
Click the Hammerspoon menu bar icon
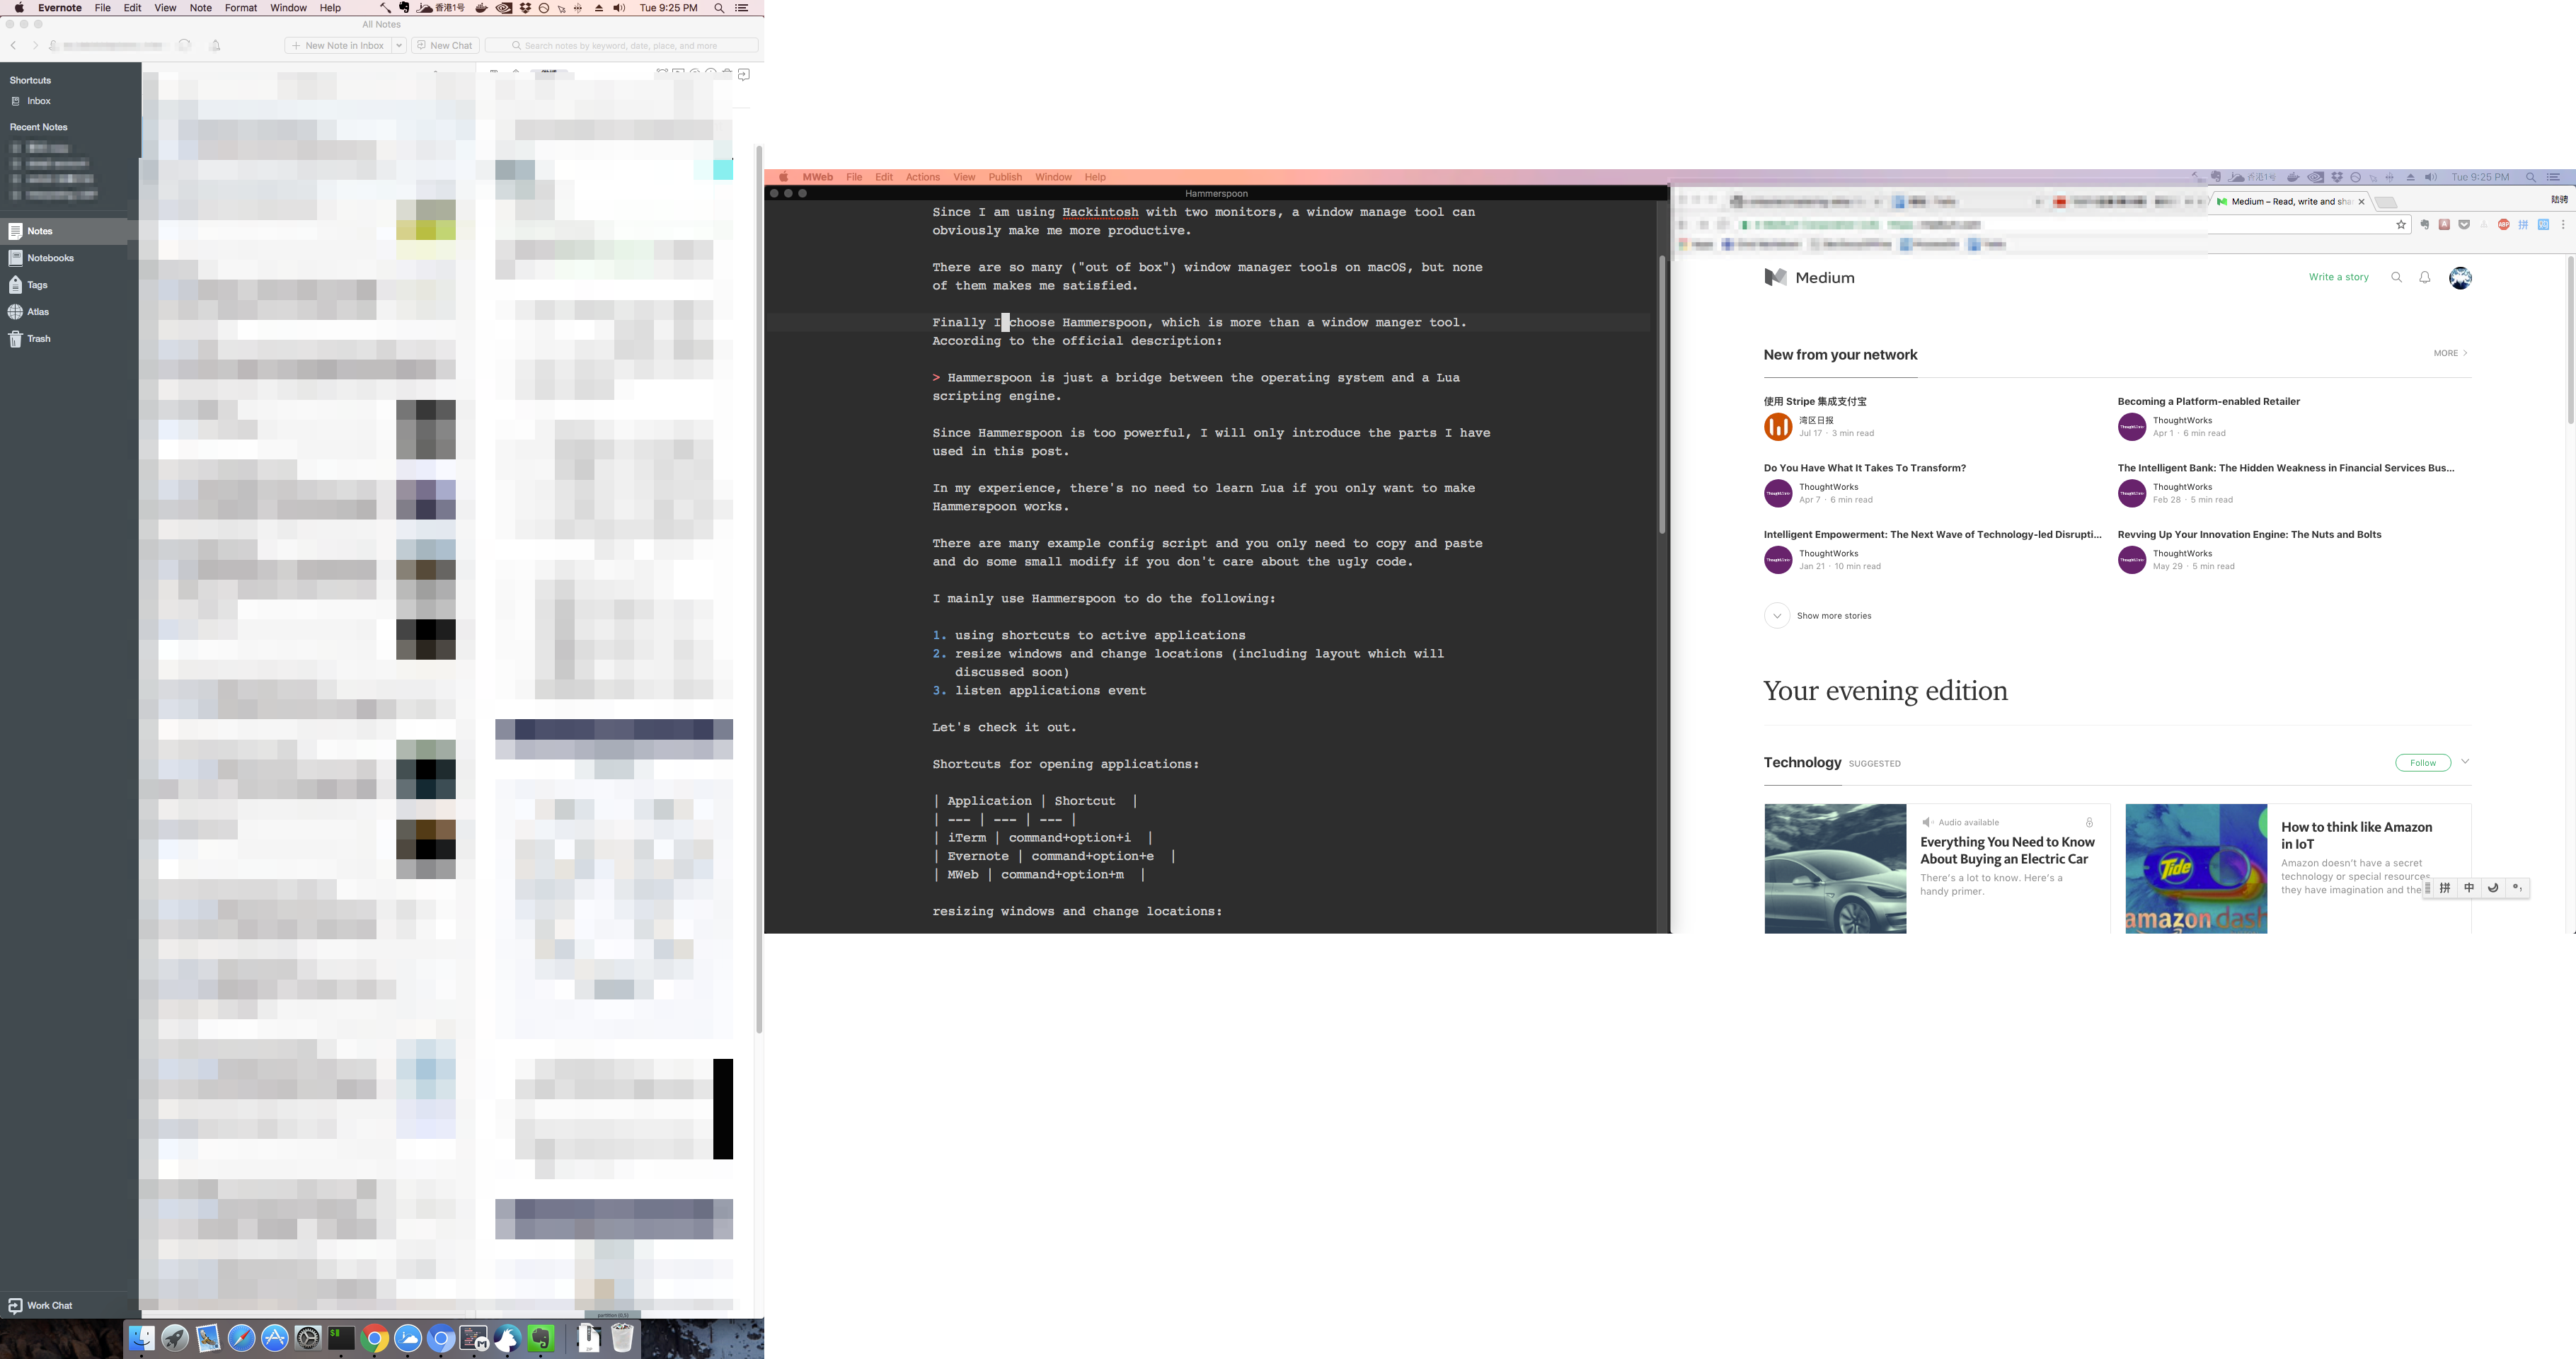385,8
